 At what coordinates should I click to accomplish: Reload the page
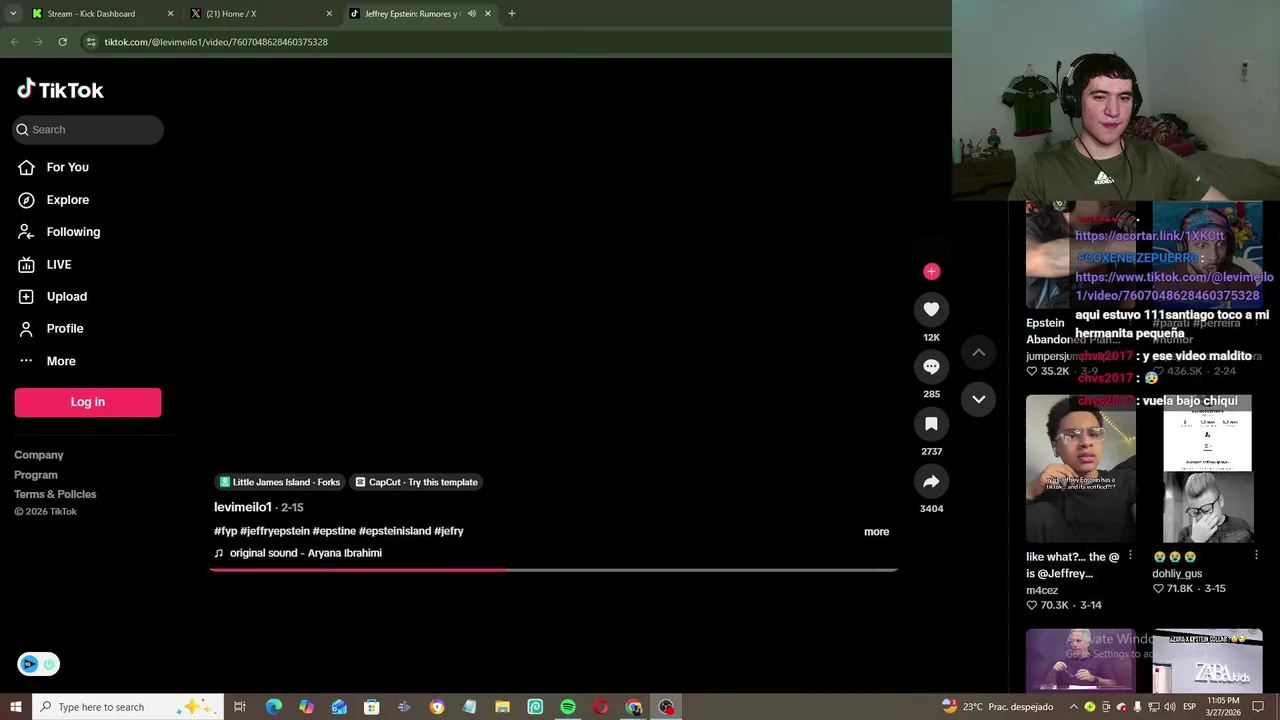(62, 42)
